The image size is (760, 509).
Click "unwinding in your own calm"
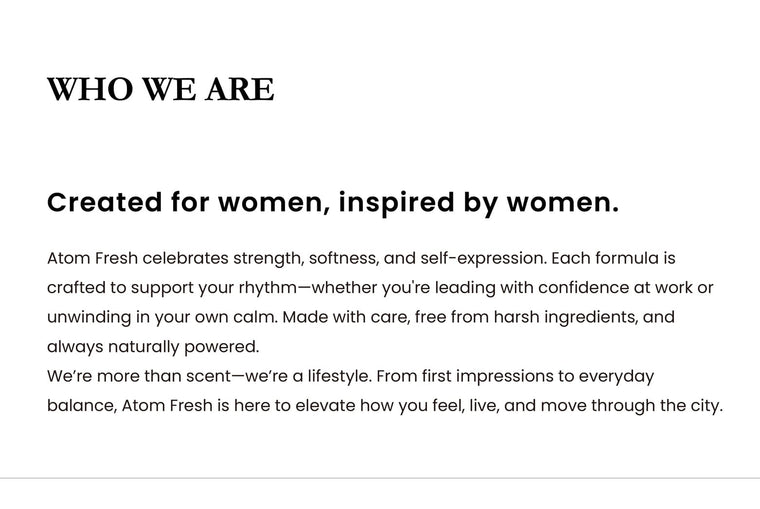(161, 318)
